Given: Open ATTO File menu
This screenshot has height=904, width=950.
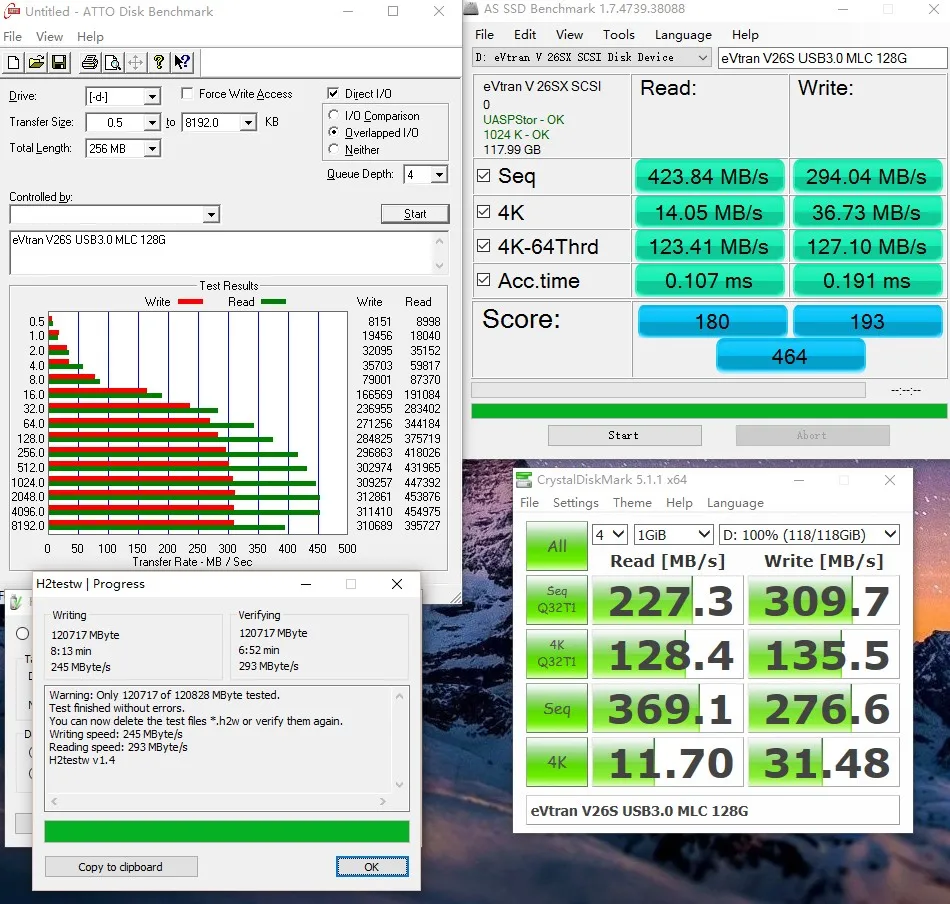Looking at the screenshot, I should tap(12, 36).
